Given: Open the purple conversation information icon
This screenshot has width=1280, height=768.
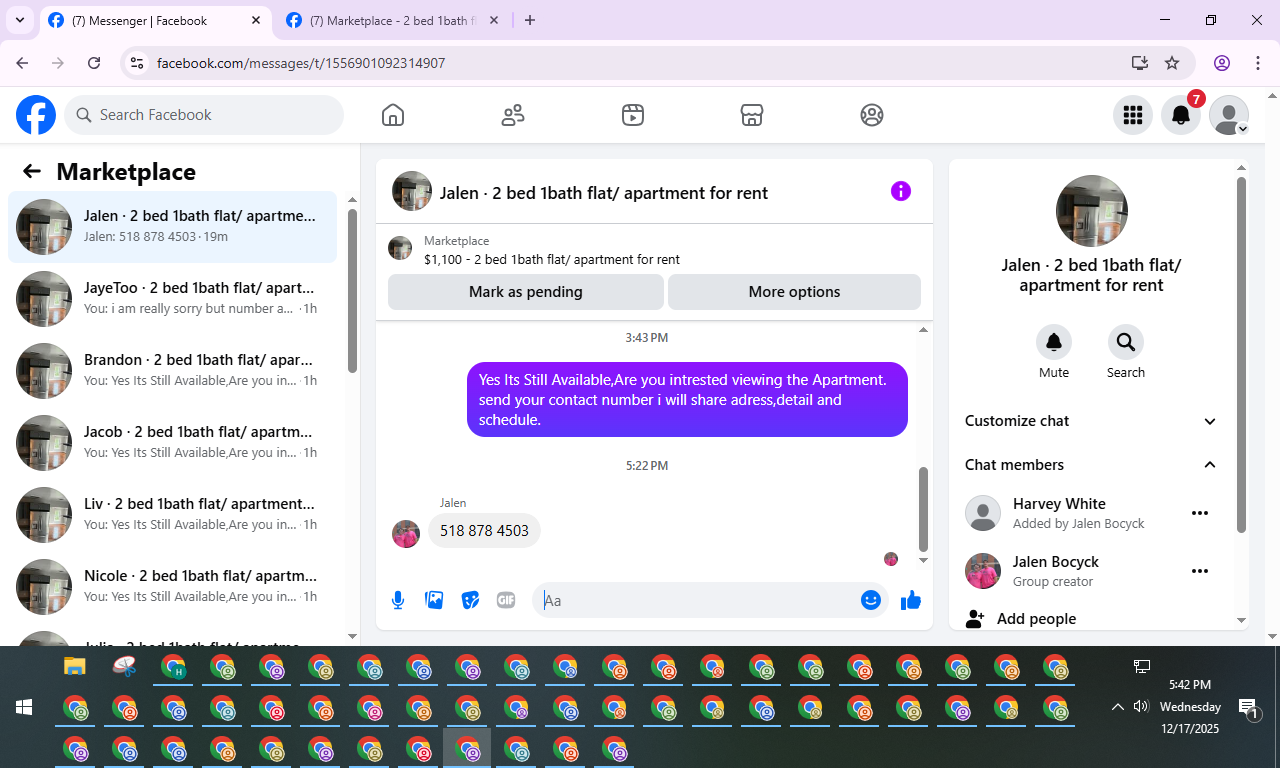Looking at the screenshot, I should (901, 191).
